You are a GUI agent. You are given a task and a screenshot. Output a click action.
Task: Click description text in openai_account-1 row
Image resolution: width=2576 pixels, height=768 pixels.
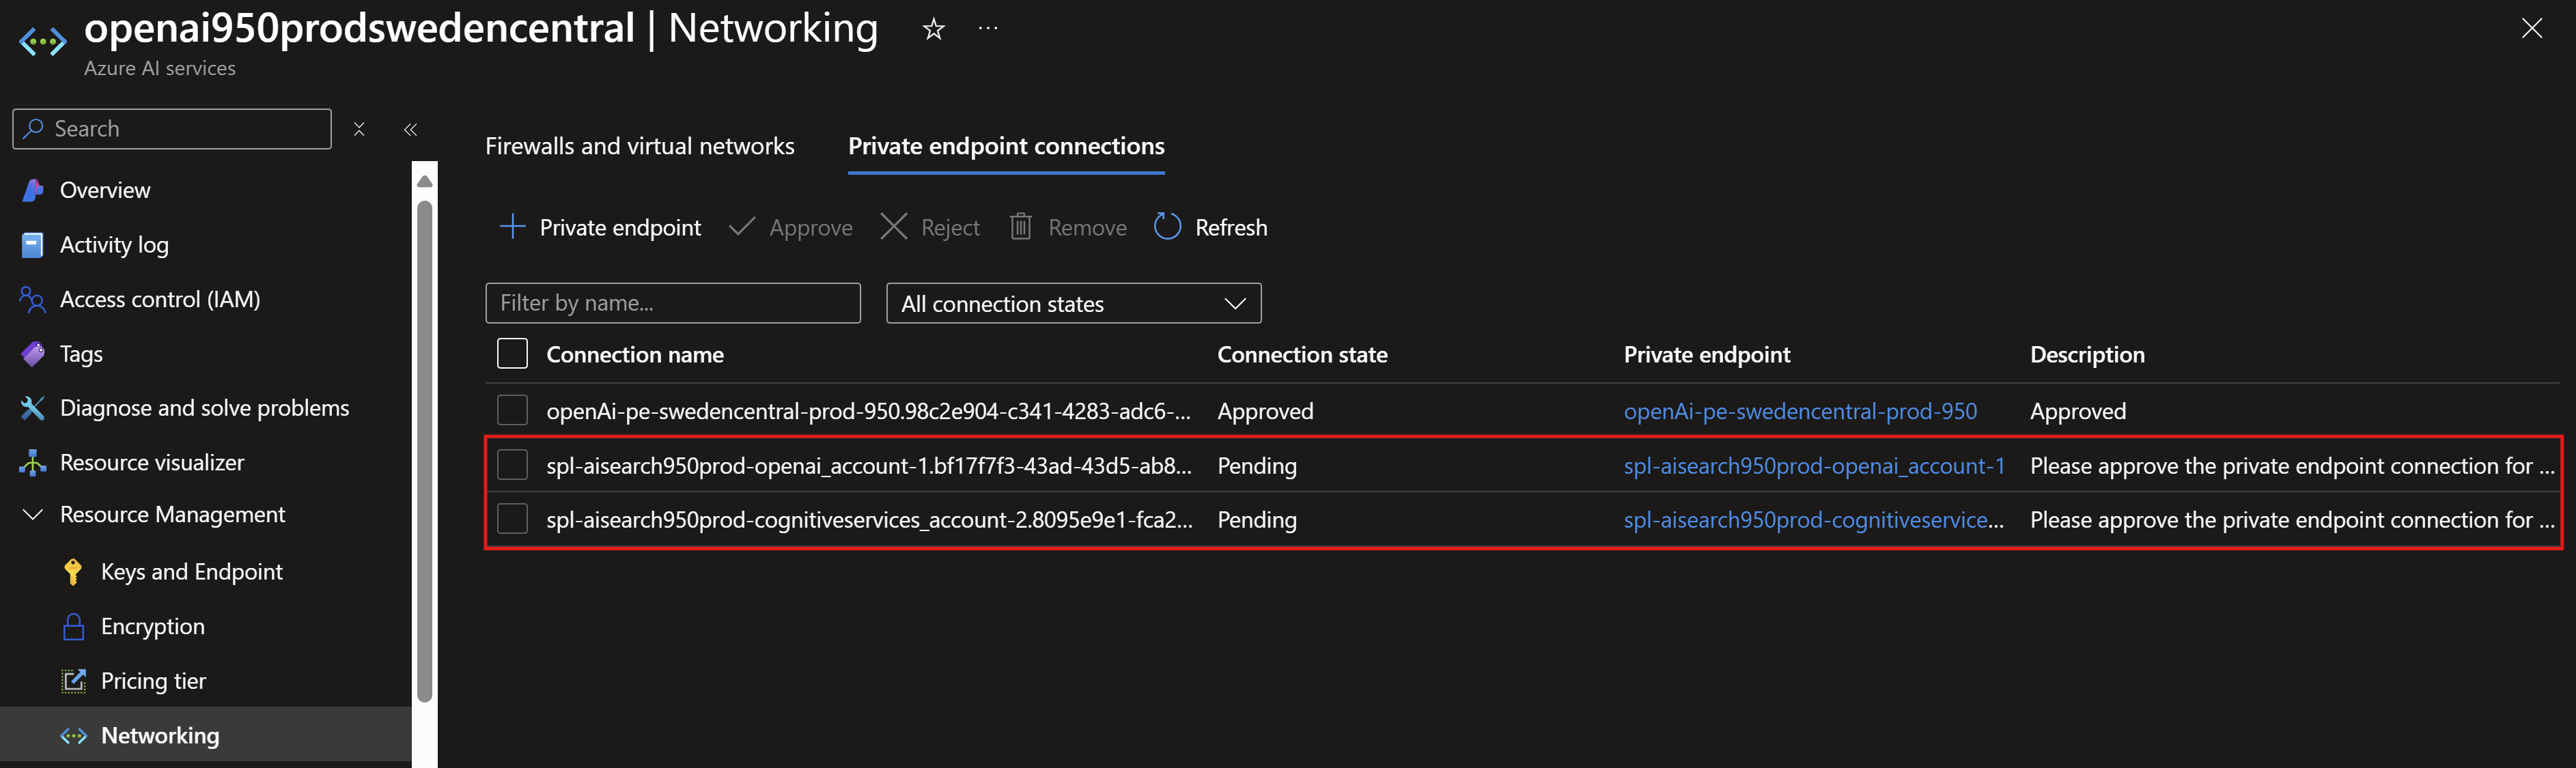pyautogui.click(x=2292, y=466)
